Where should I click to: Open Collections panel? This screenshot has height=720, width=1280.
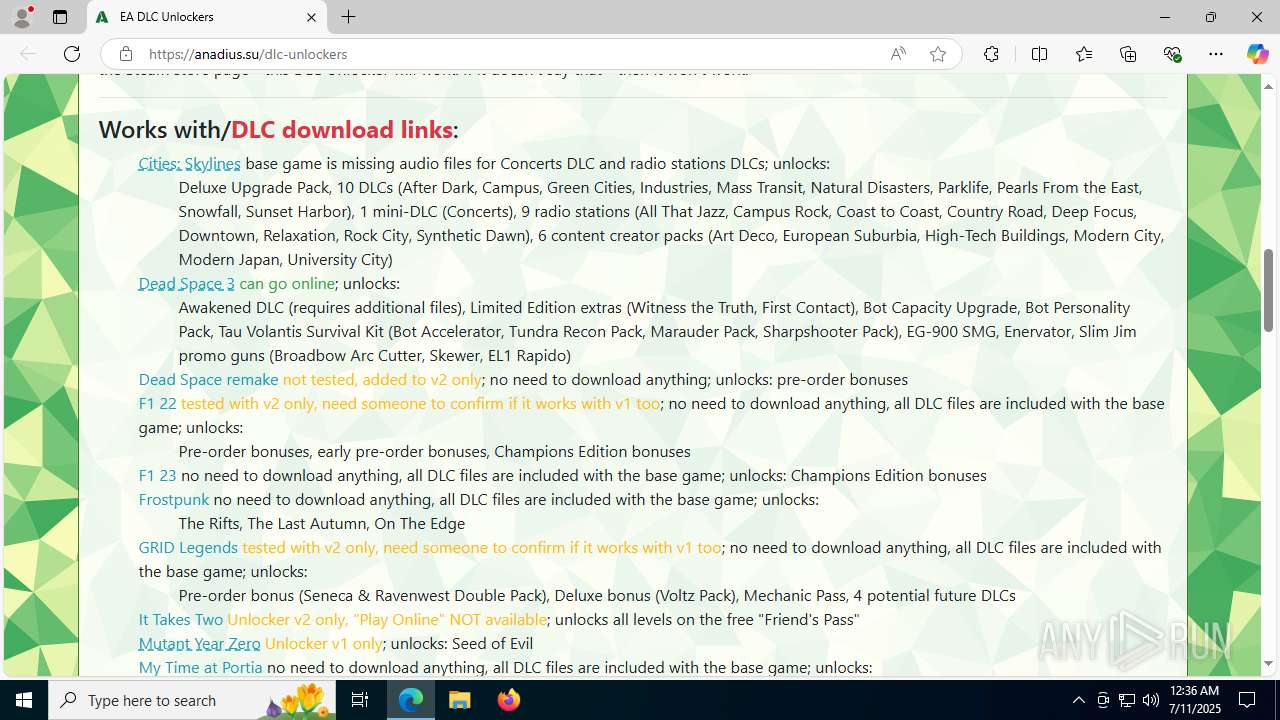pos(1128,54)
